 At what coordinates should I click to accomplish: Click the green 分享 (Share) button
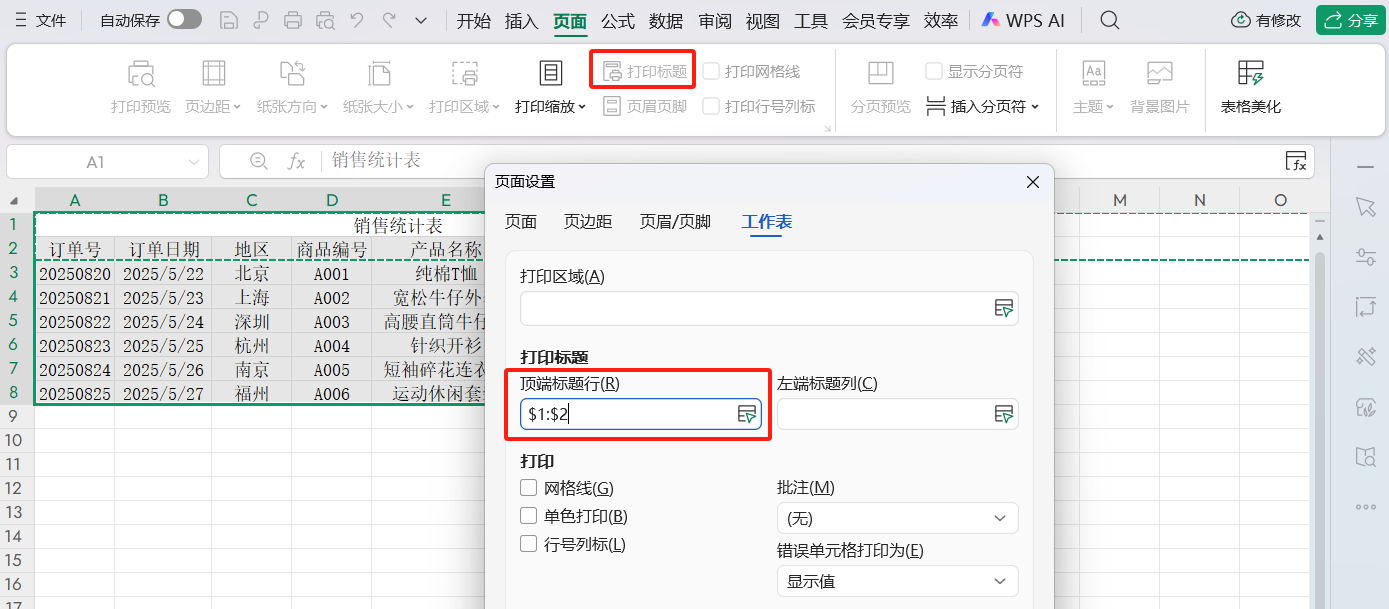point(1349,19)
